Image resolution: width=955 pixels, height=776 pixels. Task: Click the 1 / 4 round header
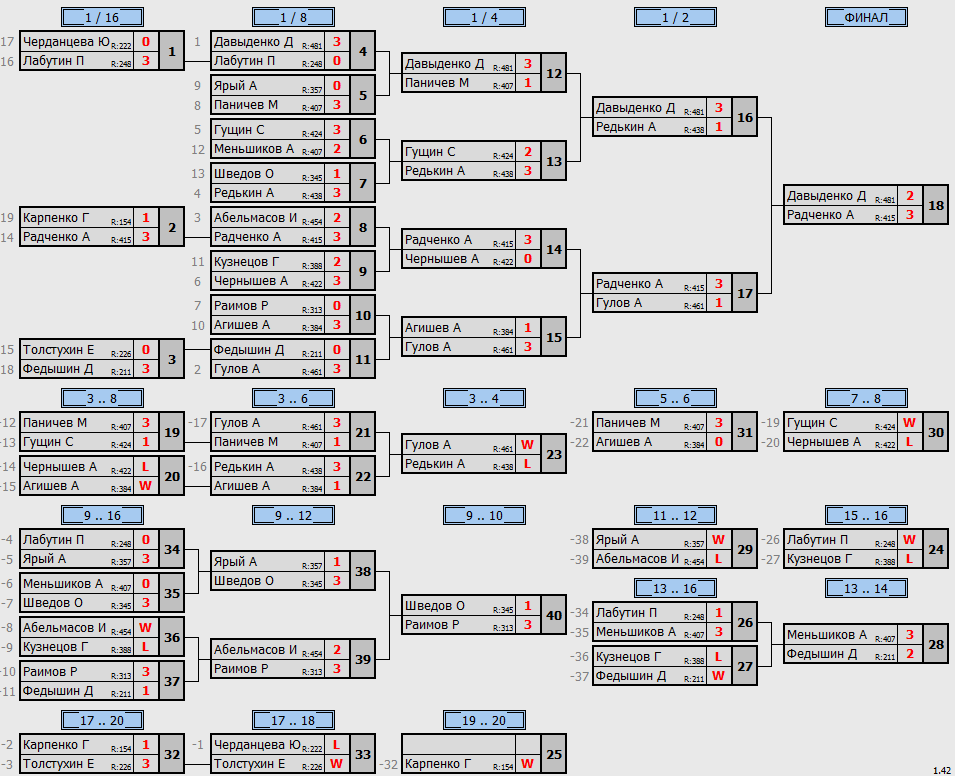[x=484, y=17]
